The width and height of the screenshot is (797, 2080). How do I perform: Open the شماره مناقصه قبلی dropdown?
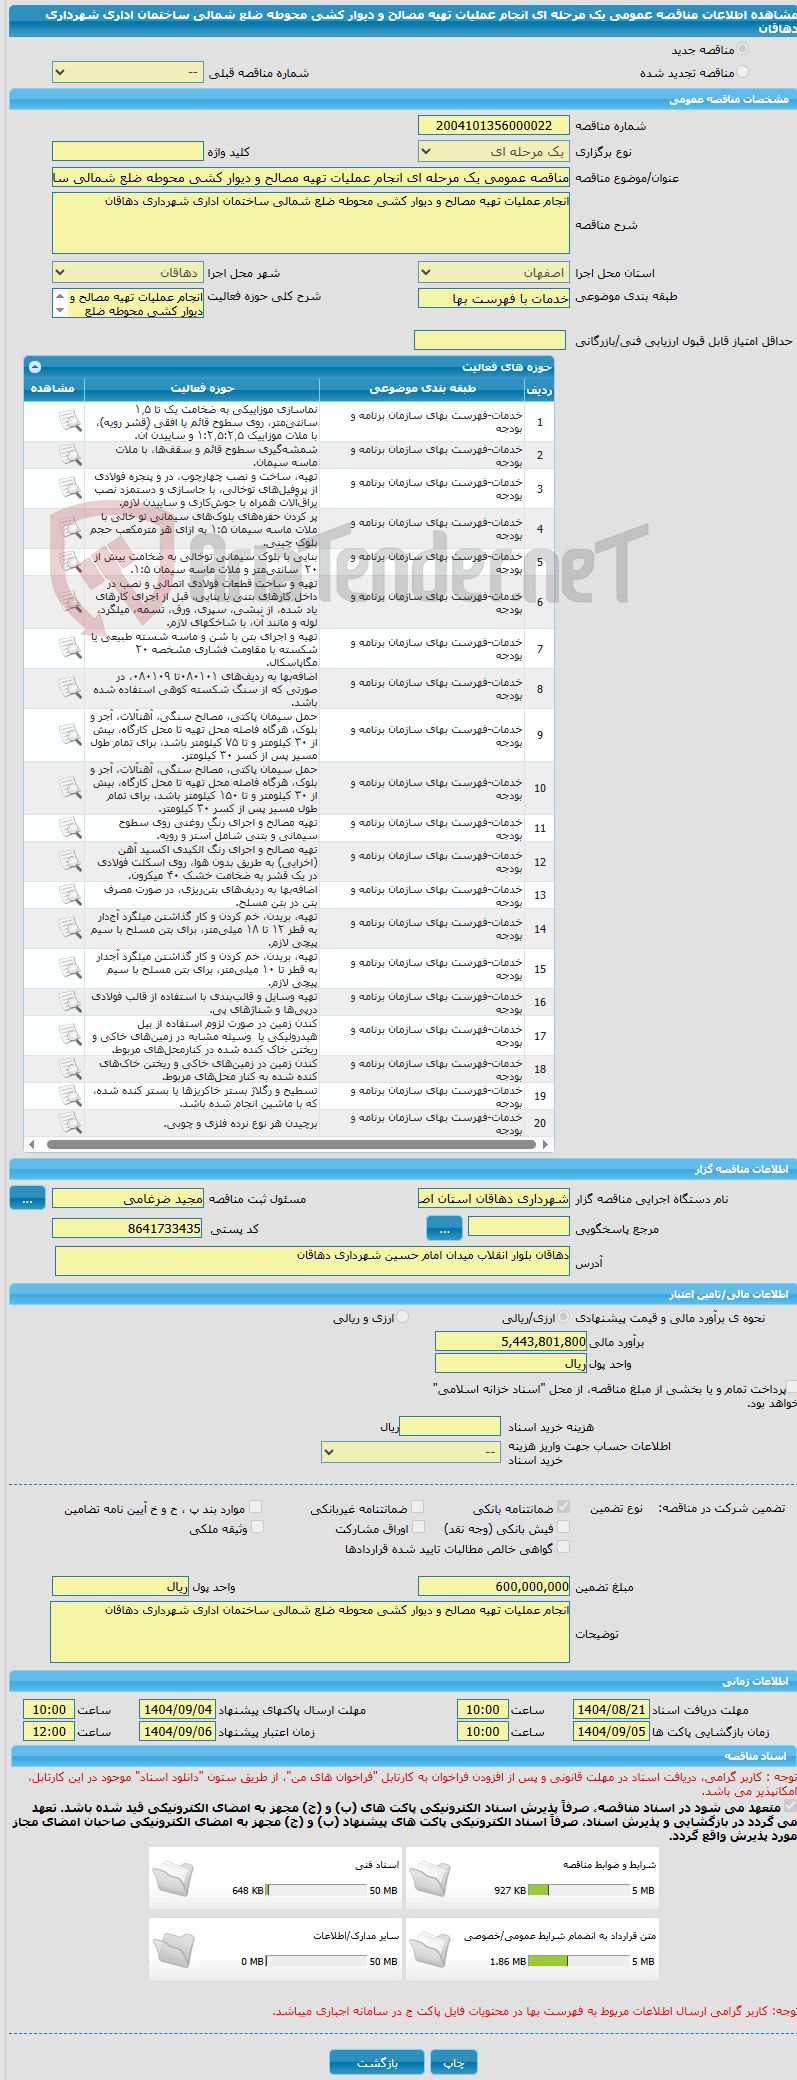[127, 73]
